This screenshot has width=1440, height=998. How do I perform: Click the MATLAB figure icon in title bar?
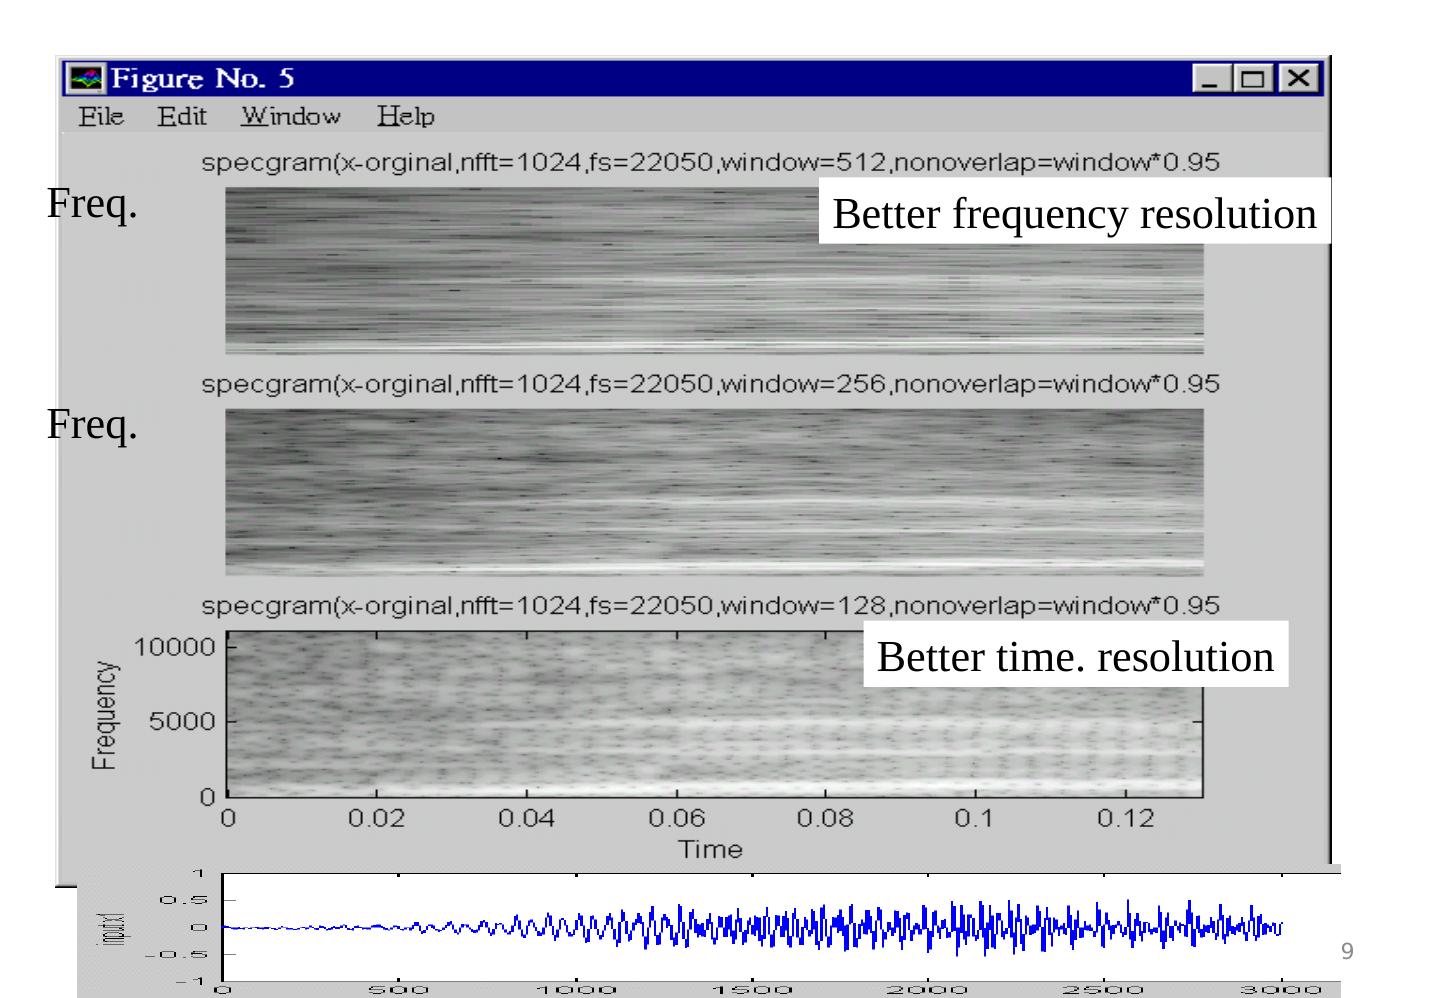85,78
